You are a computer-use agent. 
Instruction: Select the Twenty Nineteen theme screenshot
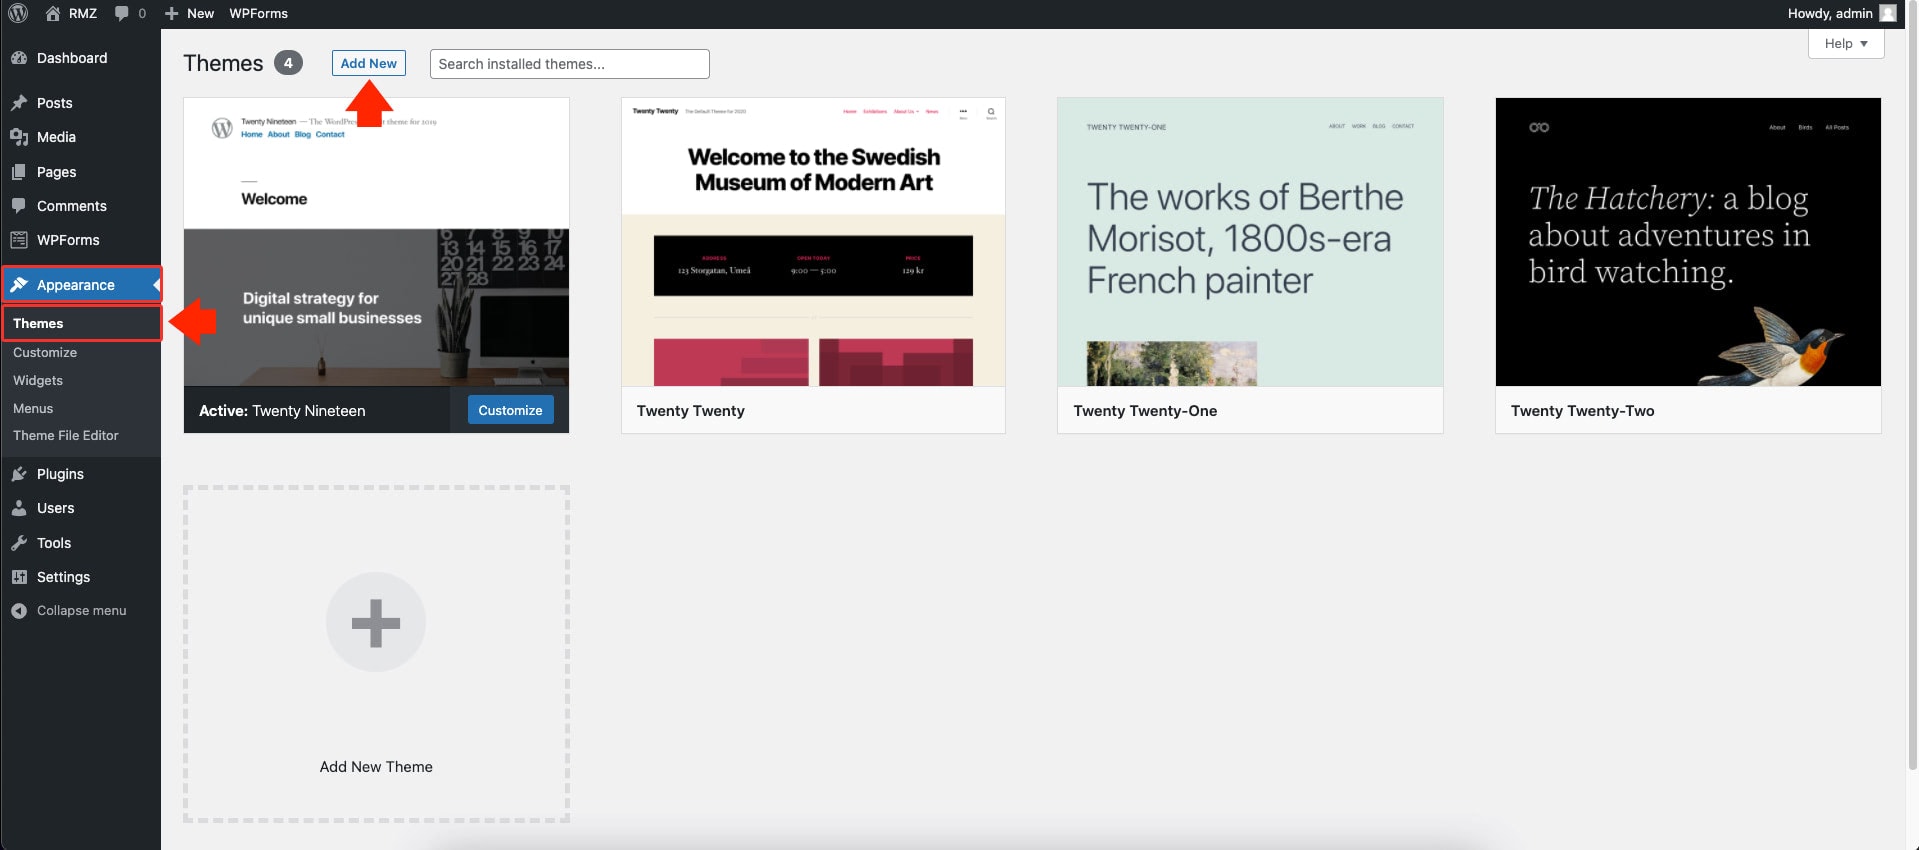tap(376, 242)
